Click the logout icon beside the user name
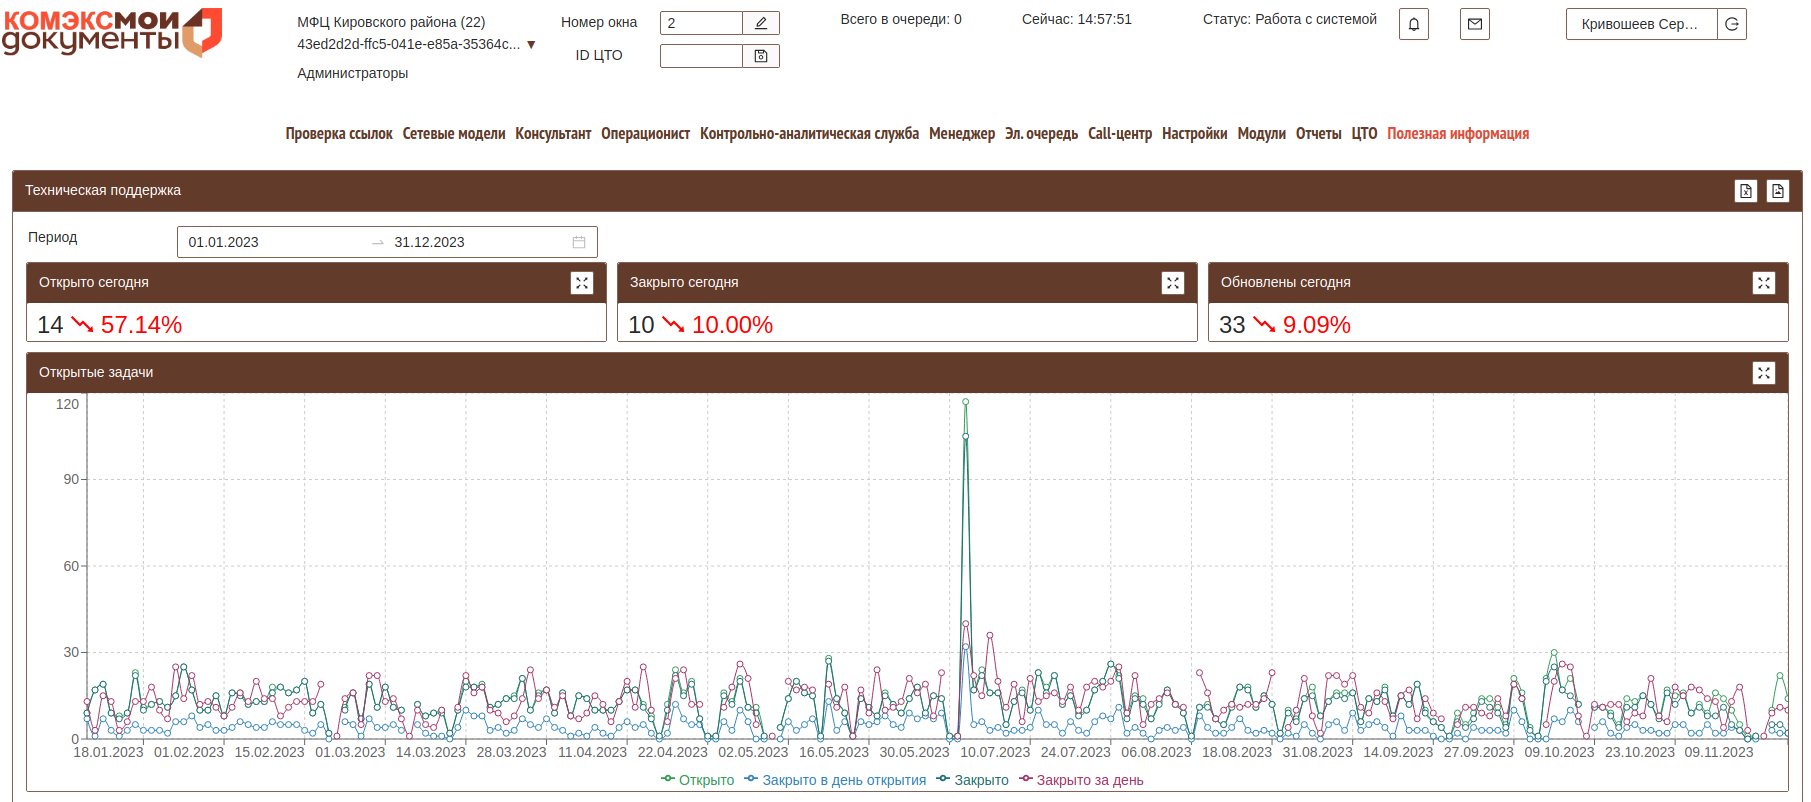Screen dimensions: 1811x802 (x=1731, y=24)
